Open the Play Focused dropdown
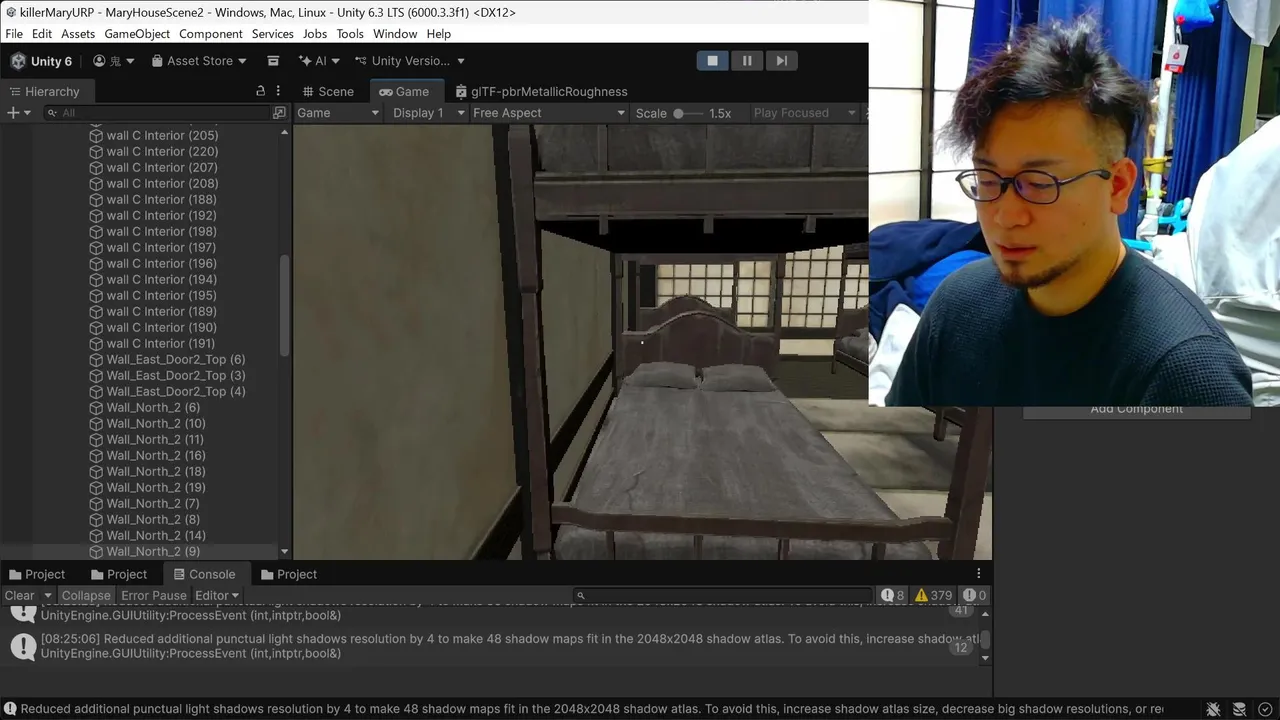Image resolution: width=1280 pixels, height=720 pixels. [x=804, y=113]
